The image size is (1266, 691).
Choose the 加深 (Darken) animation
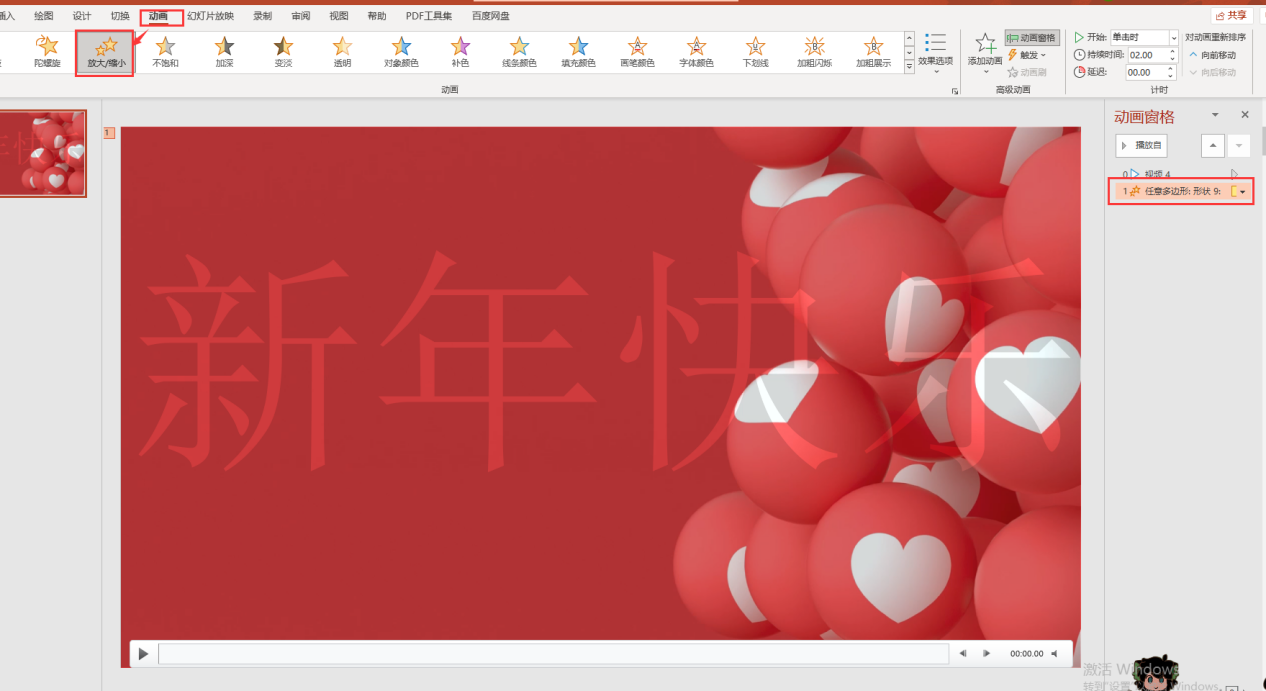[224, 52]
